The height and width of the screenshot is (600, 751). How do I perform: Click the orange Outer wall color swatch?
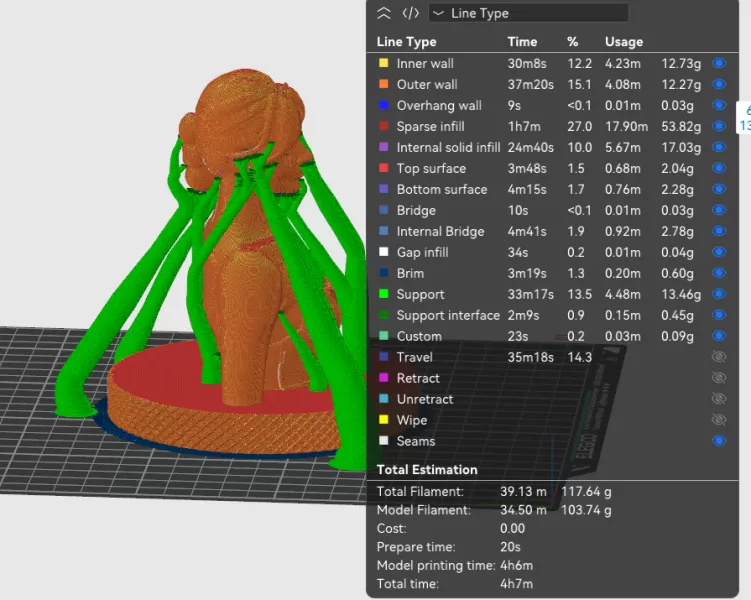click(384, 84)
